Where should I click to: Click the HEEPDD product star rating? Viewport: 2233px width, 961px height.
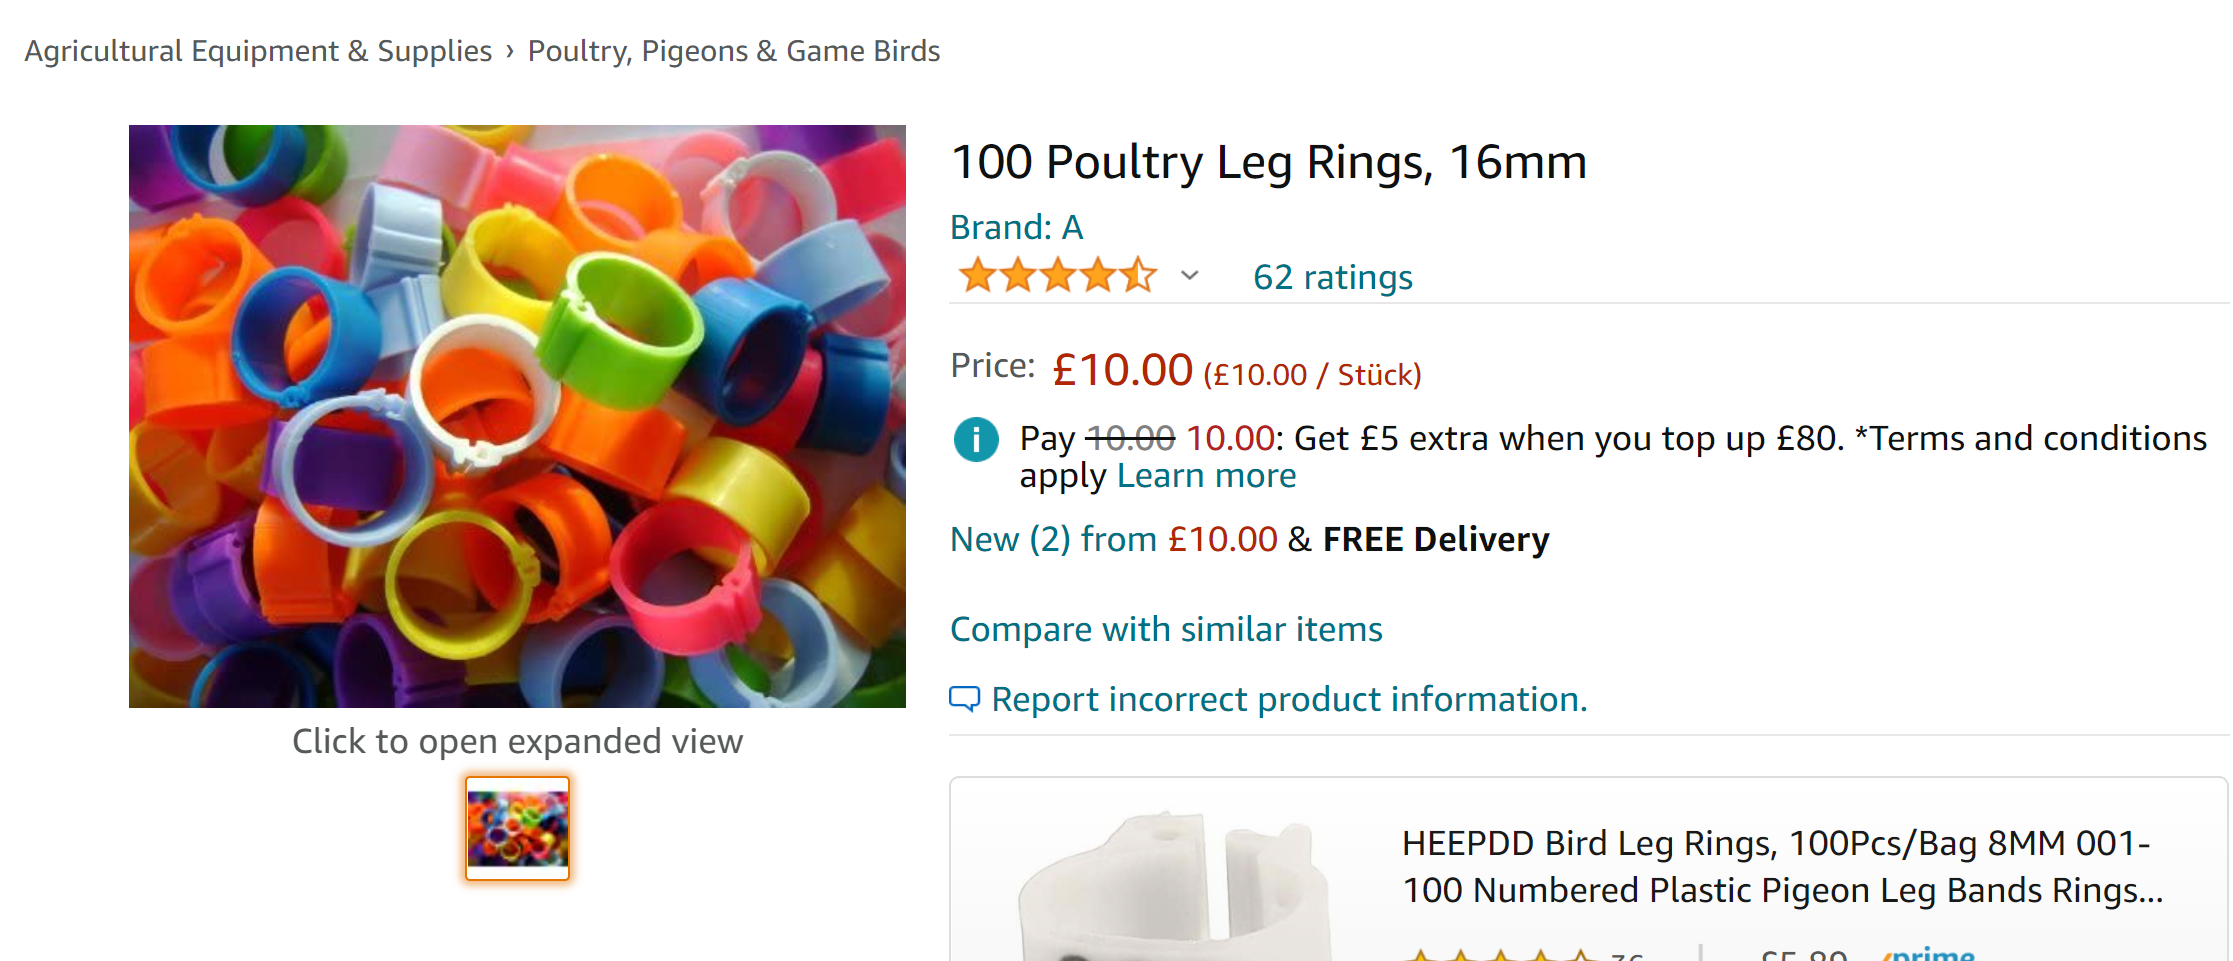click(1500, 955)
